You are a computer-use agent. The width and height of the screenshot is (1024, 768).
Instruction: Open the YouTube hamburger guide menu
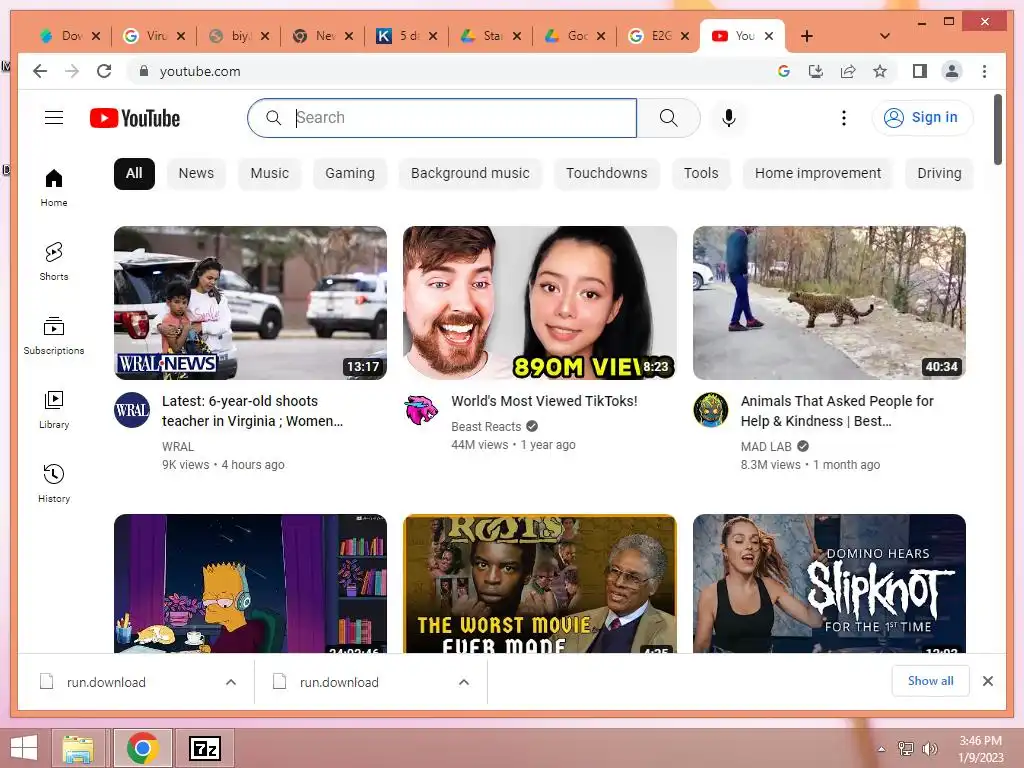tap(54, 118)
